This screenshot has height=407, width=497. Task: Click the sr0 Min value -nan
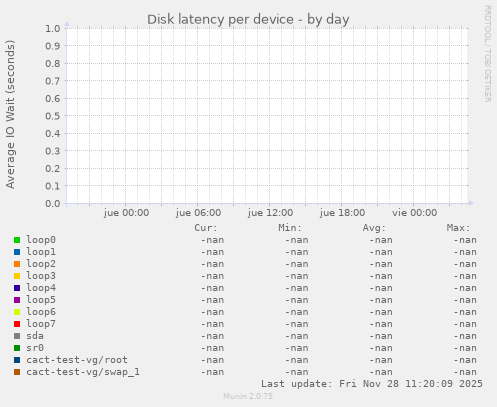(x=297, y=348)
